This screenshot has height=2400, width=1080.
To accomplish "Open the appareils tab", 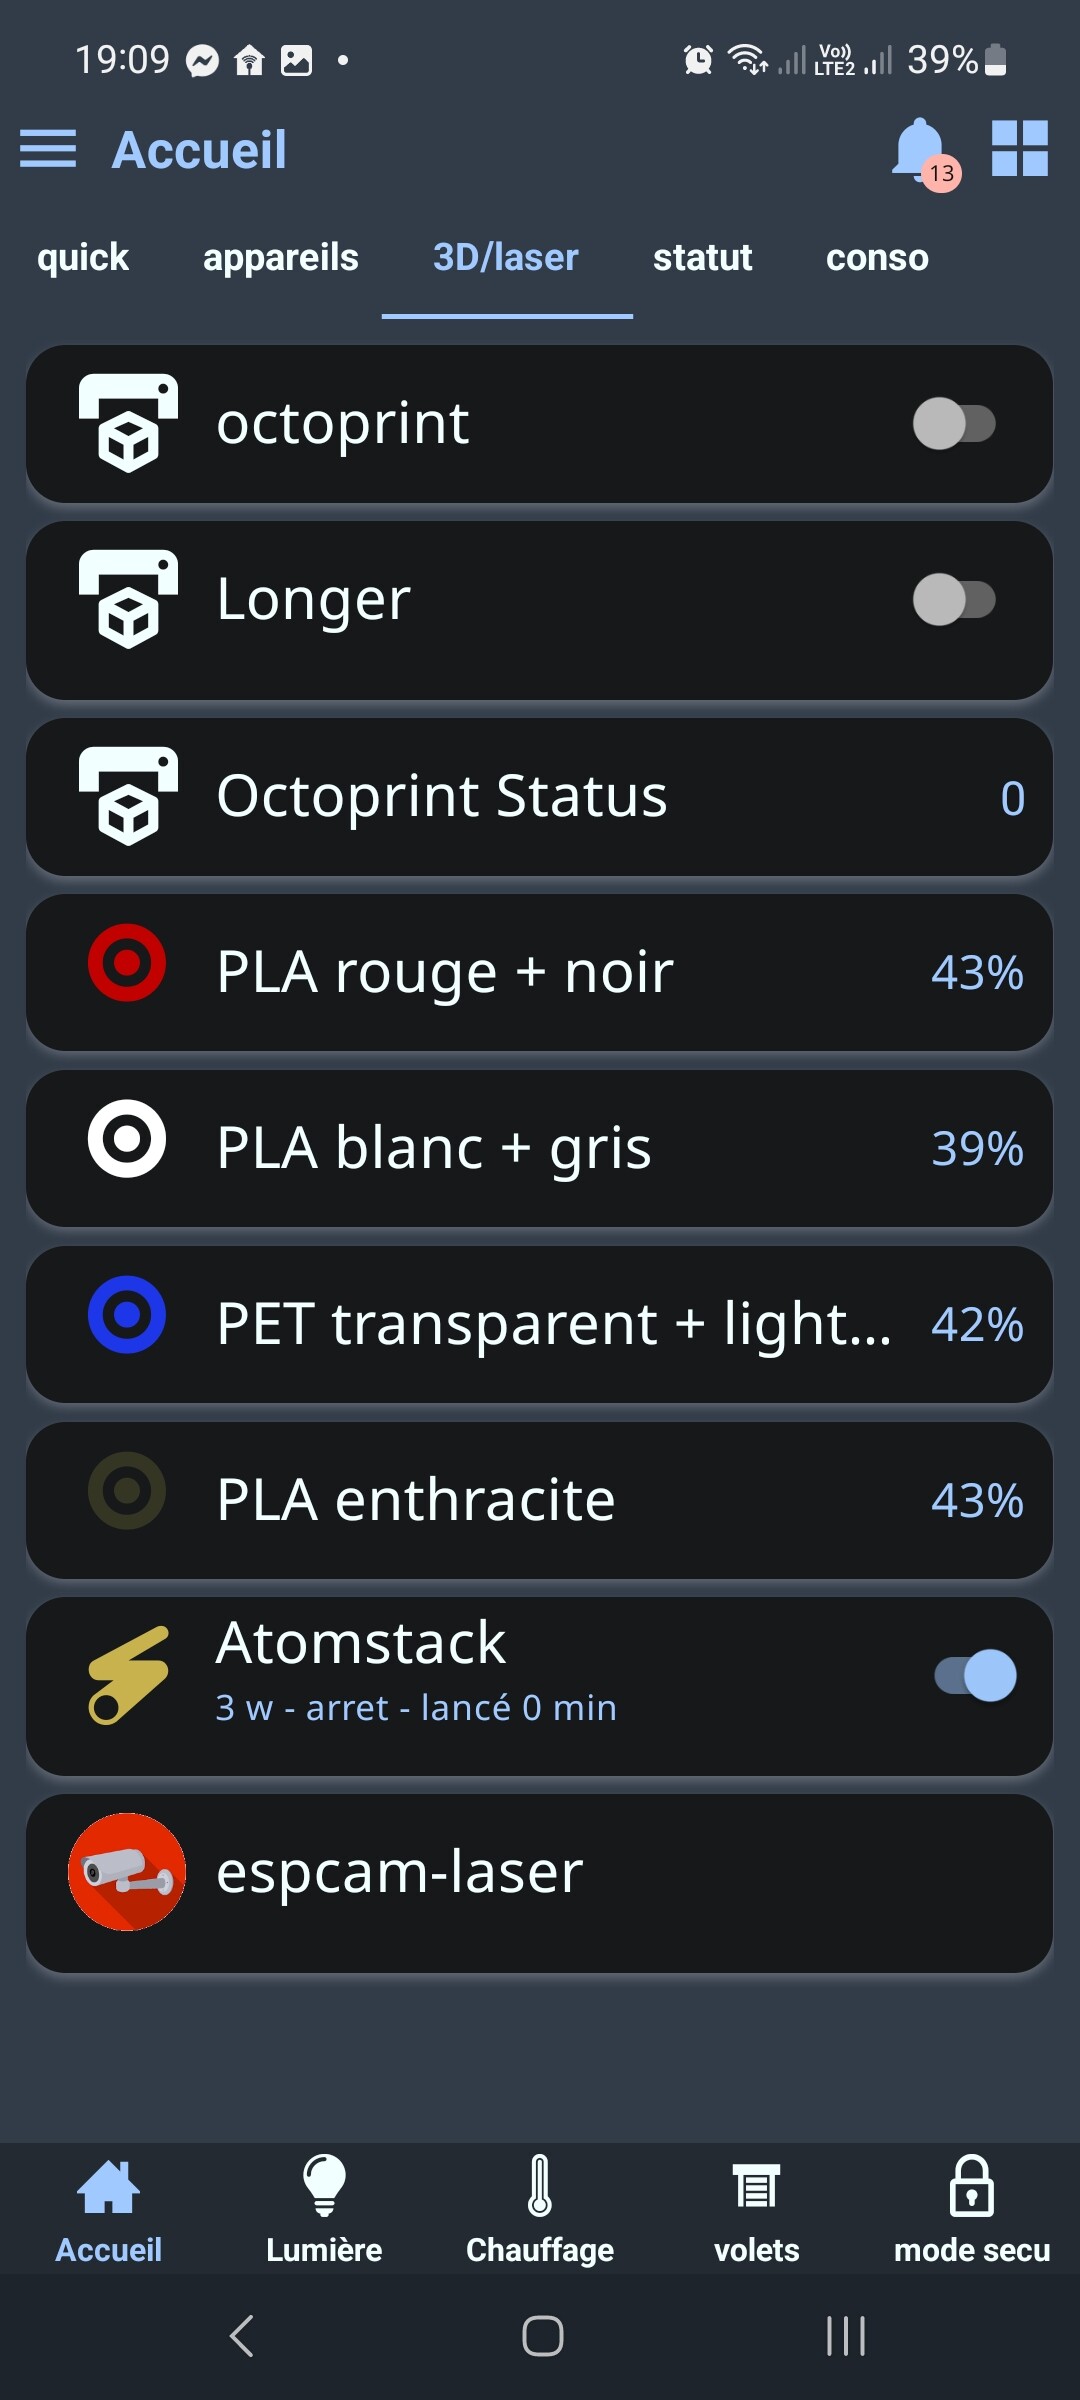I will click(x=280, y=258).
